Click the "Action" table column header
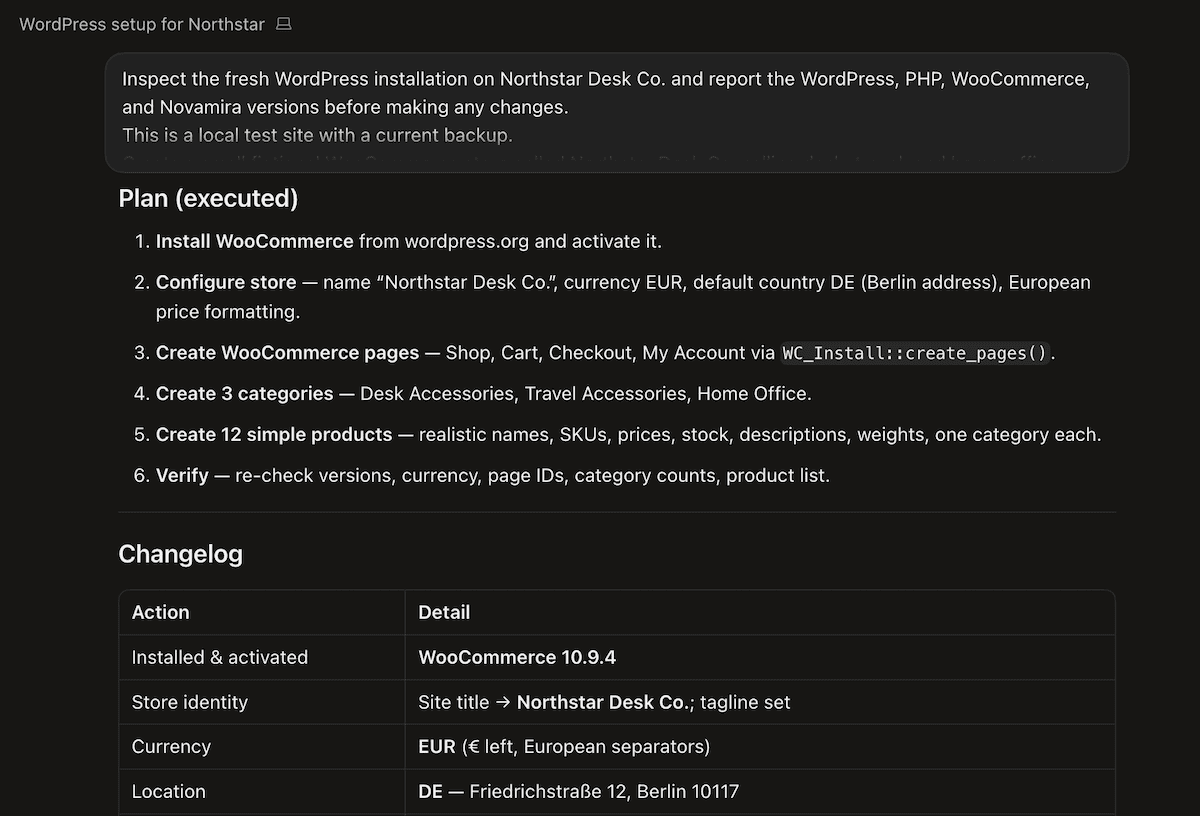Viewport: 1200px width, 816px height. (262, 612)
